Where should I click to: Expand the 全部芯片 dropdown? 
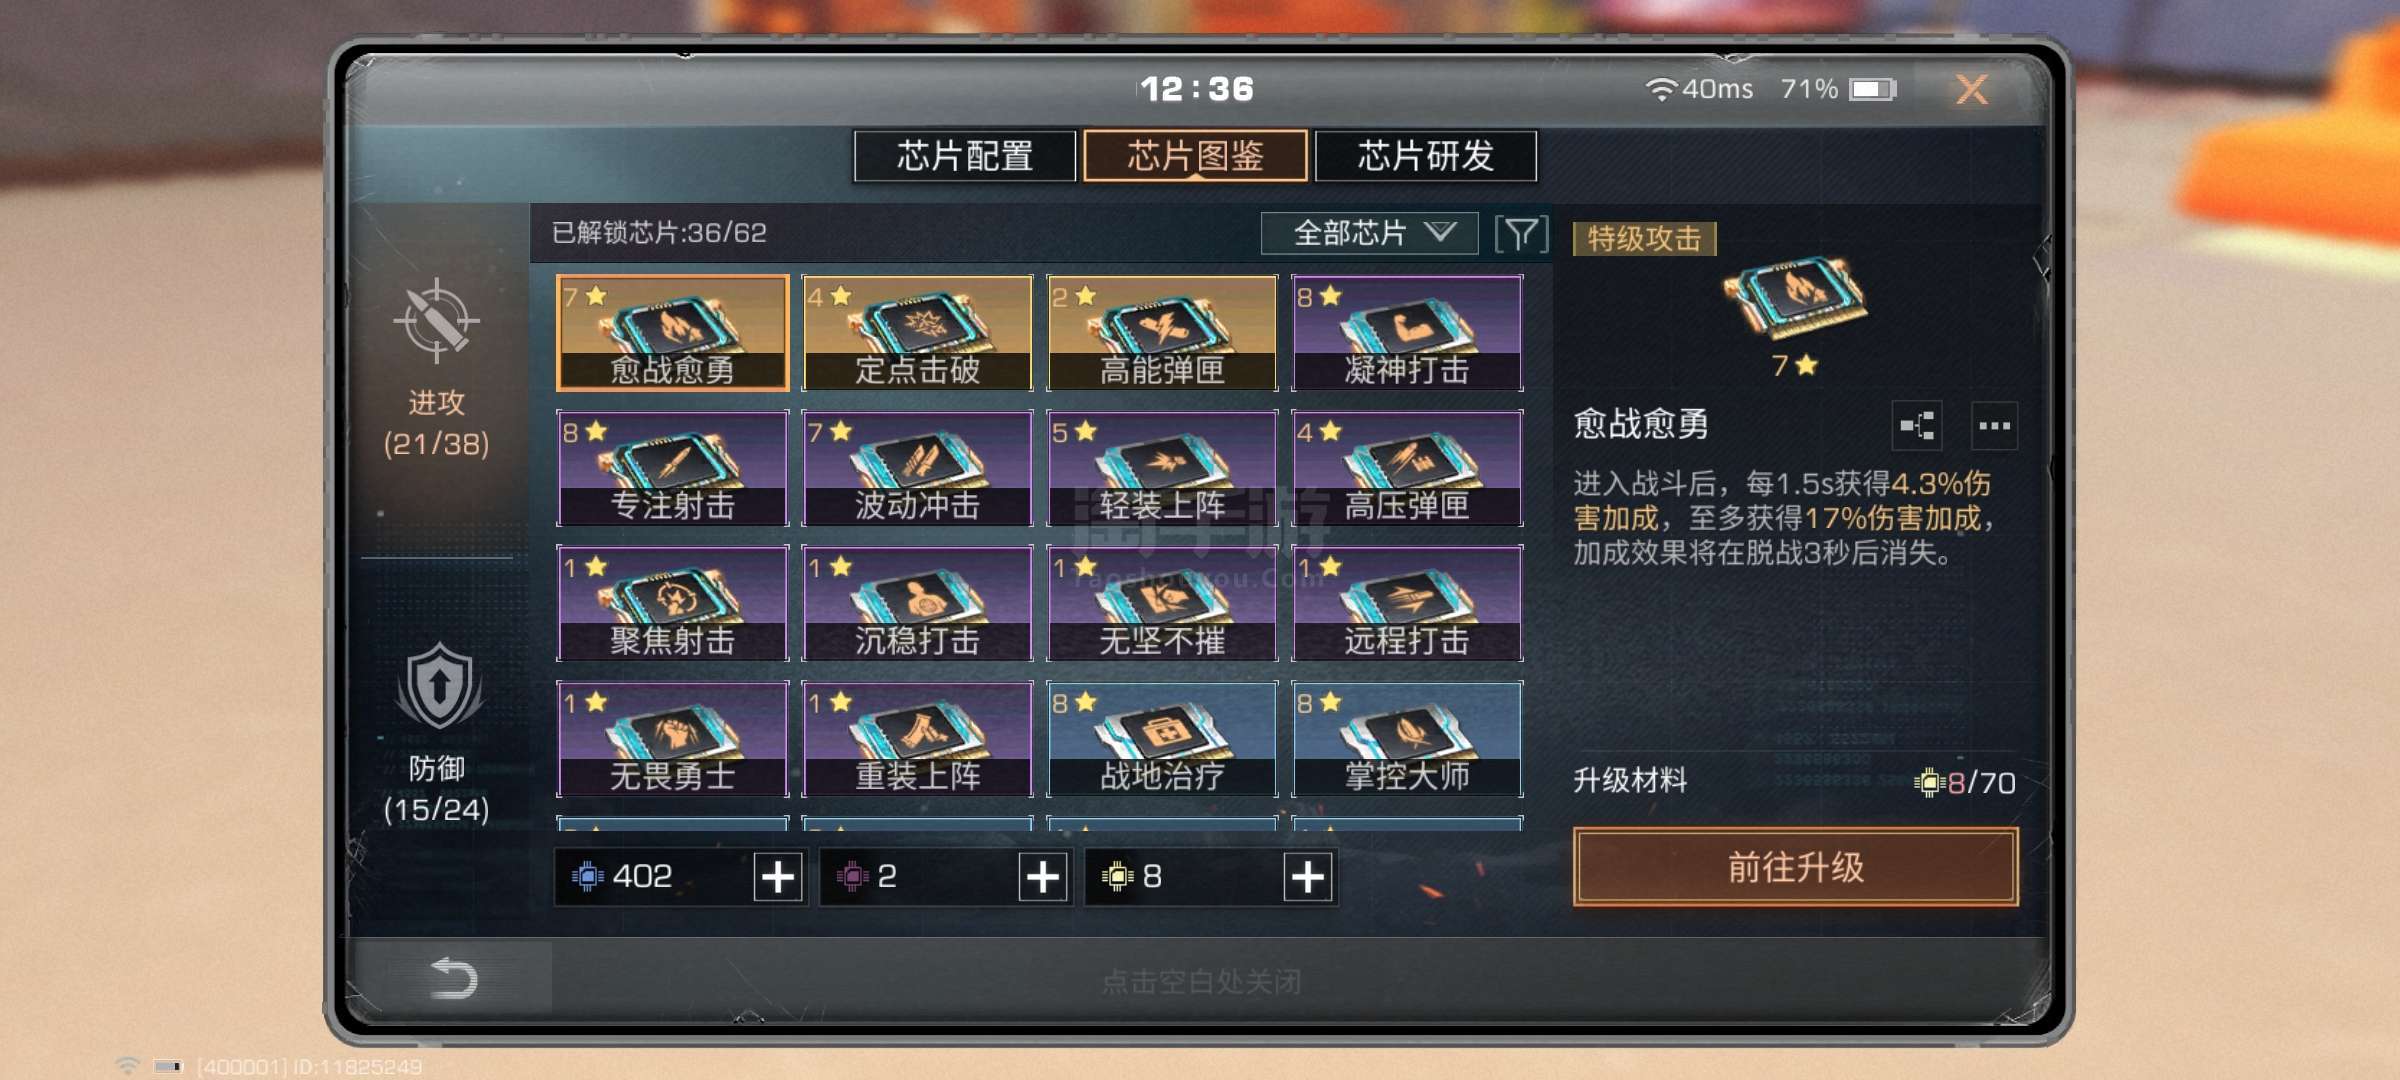[1369, 233]
